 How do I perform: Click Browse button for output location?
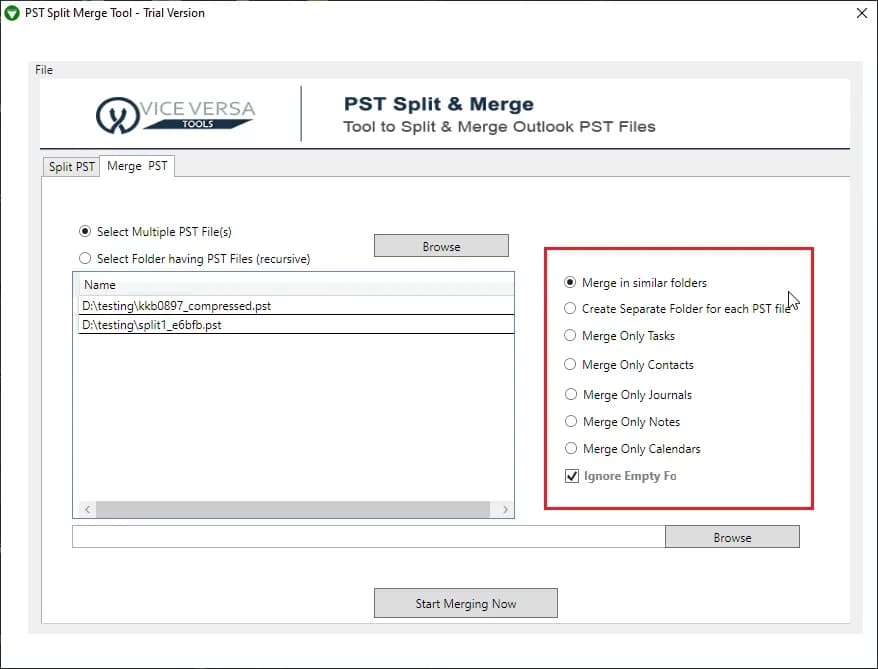pyautogui.click(x=732, y=537)
